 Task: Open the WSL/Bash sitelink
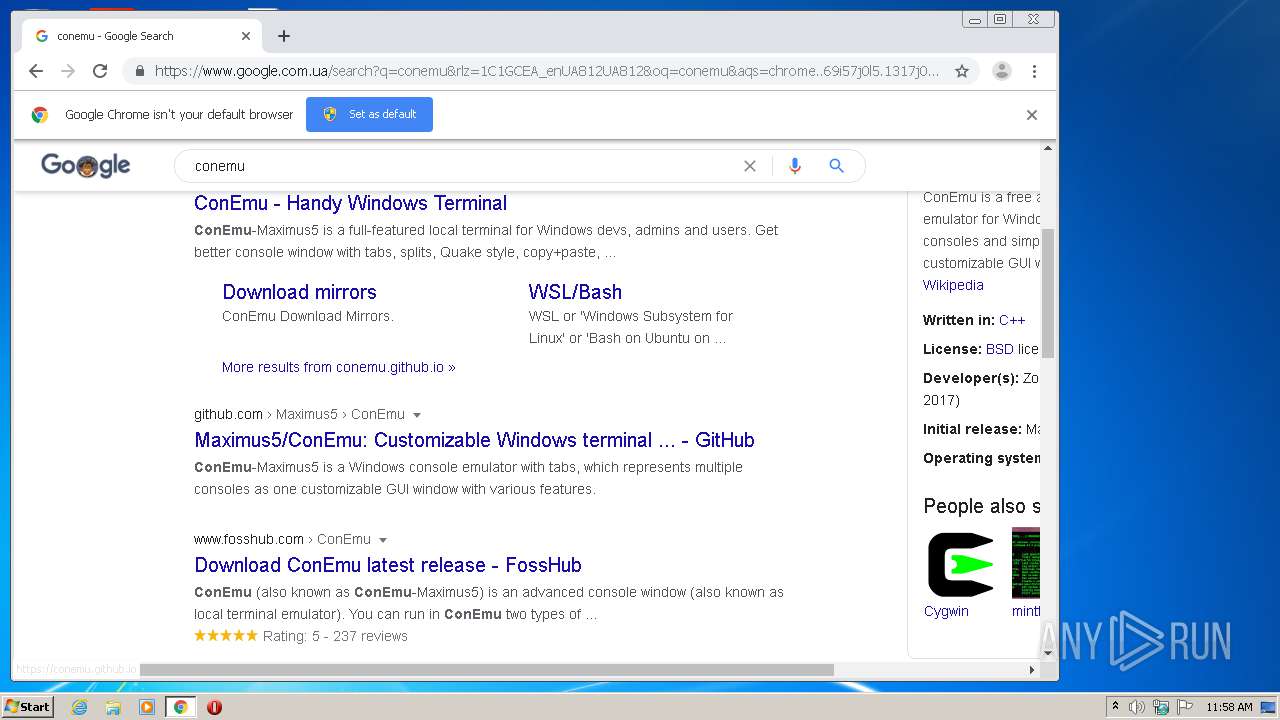(x=575, y=292)
